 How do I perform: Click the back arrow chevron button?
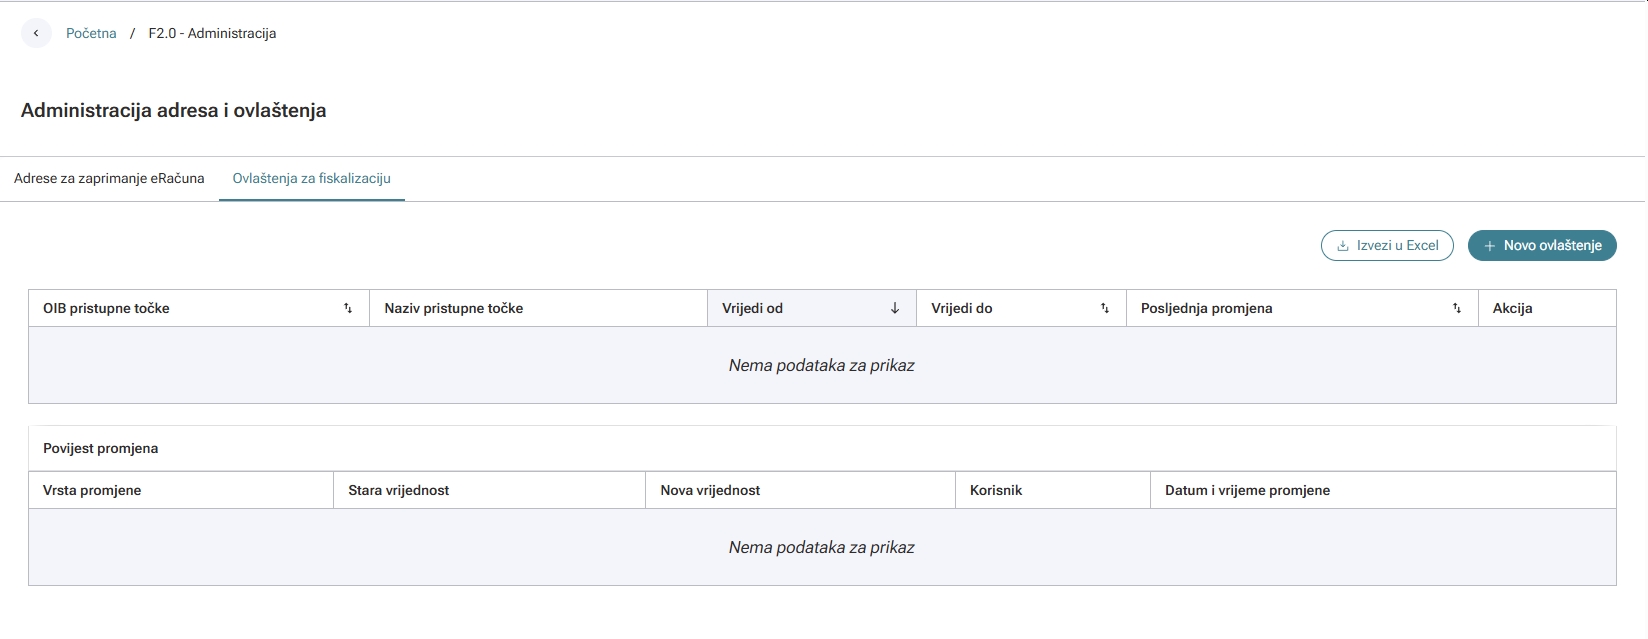[36, 33]
